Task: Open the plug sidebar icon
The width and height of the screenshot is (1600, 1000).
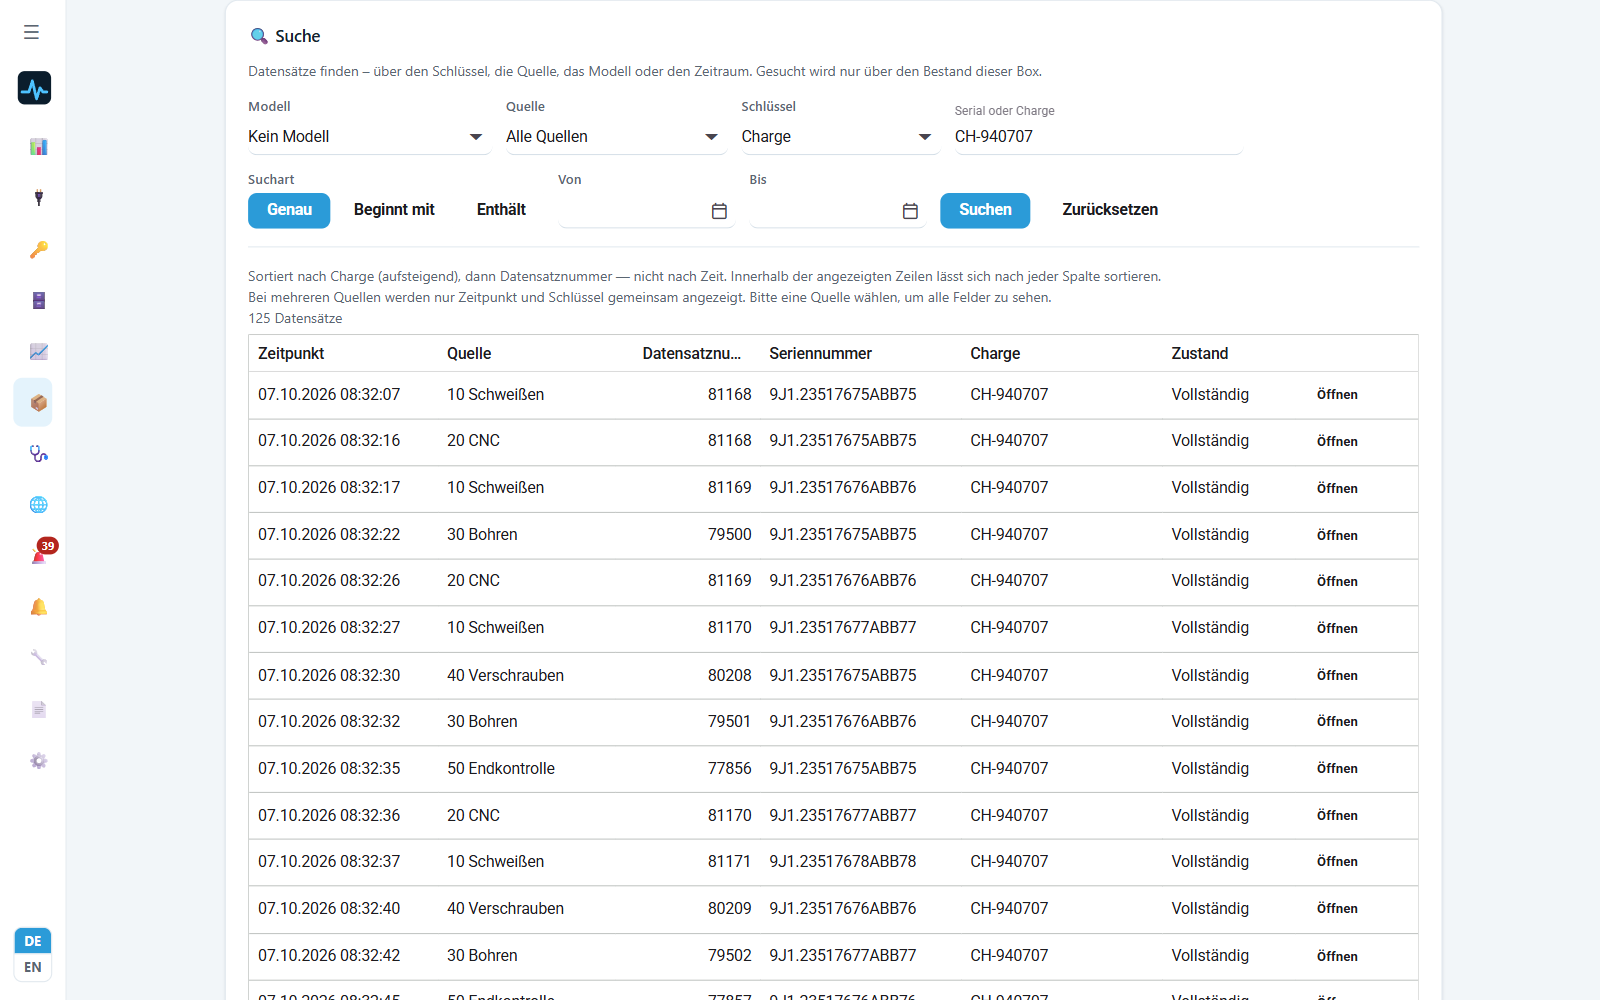Action: 39,198
